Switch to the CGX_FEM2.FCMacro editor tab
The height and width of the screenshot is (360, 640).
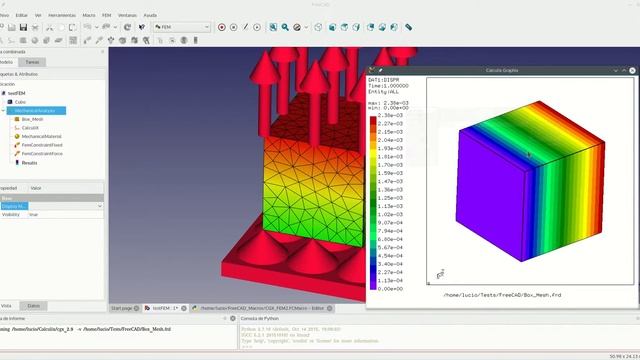coord(262,308)
